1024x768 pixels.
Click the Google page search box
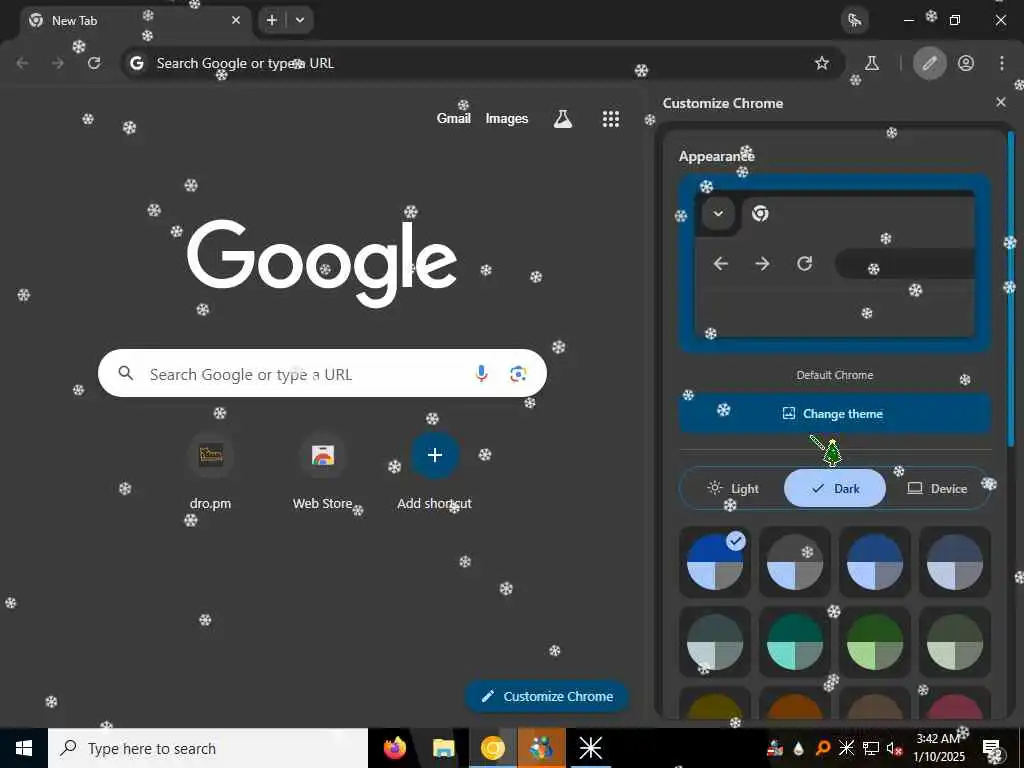(x=323, y=374)
